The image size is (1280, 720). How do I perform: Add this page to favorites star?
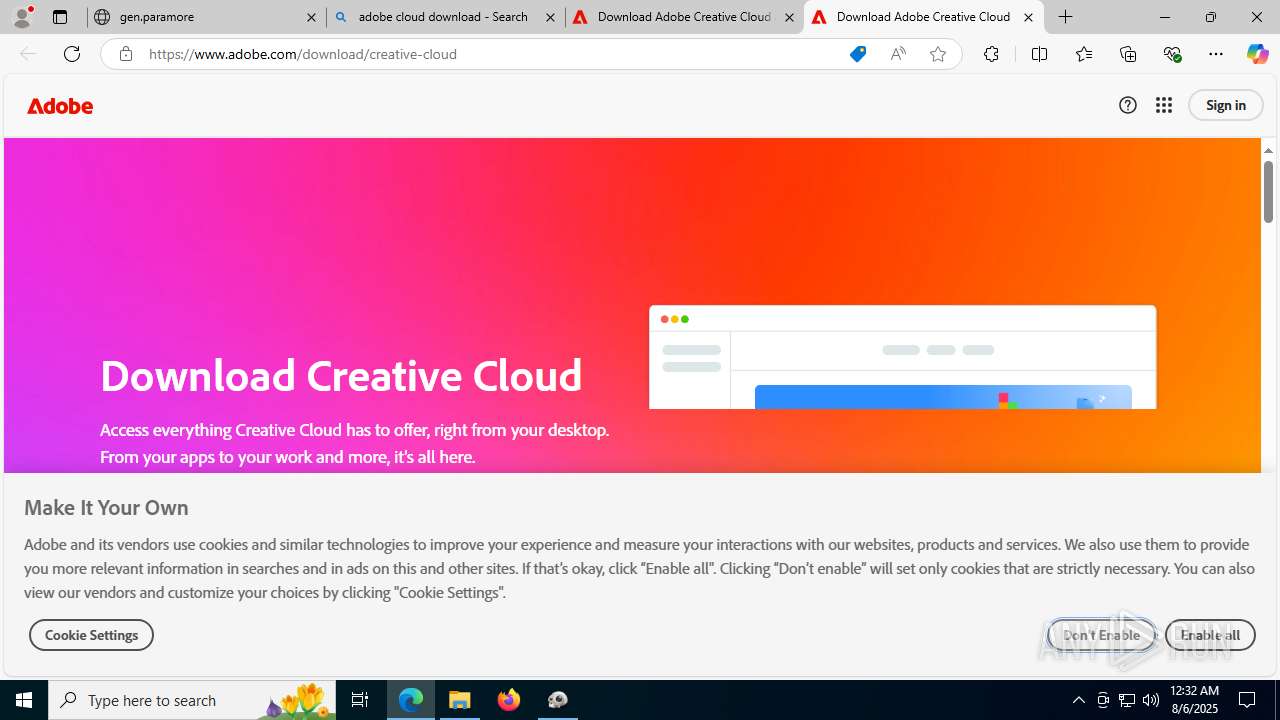tap(938, 54)
